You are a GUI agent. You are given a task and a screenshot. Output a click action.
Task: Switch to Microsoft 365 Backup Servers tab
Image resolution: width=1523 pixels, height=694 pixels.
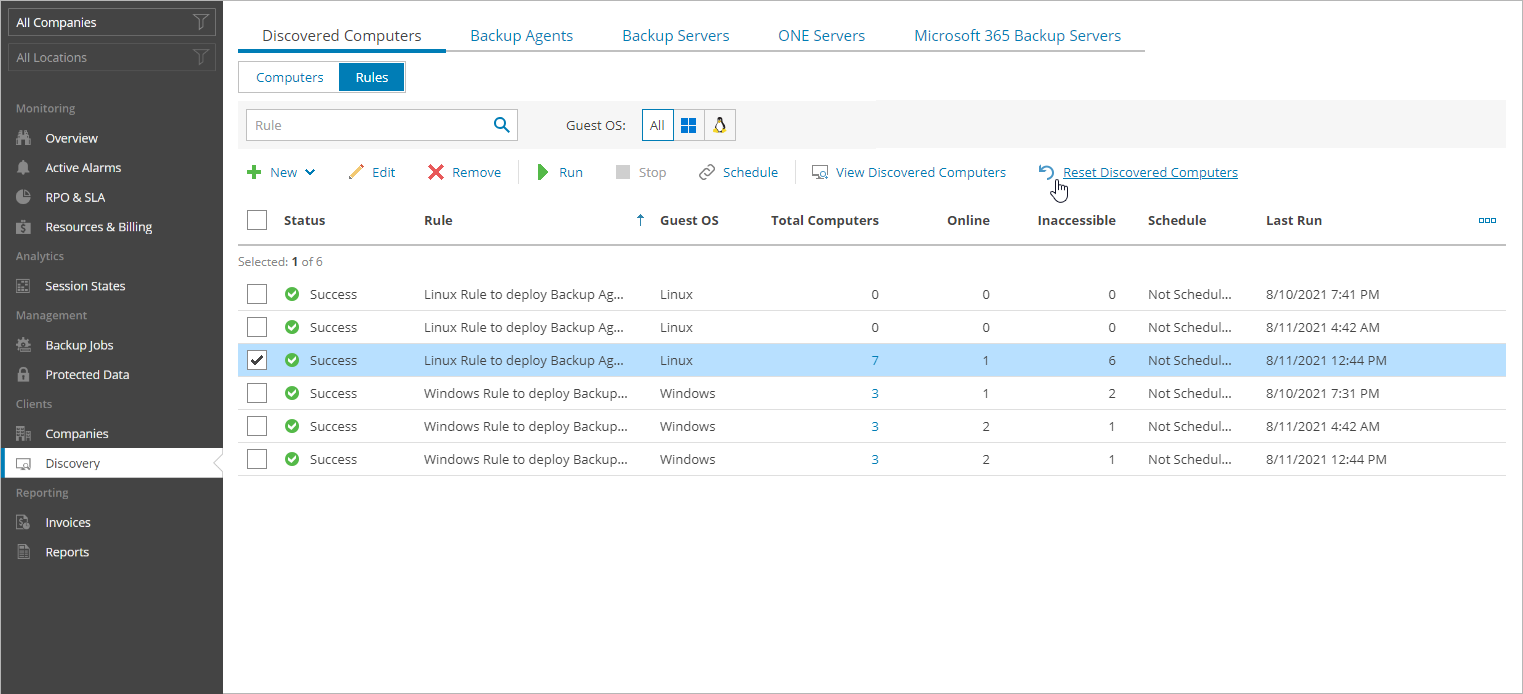[1017, 36]
